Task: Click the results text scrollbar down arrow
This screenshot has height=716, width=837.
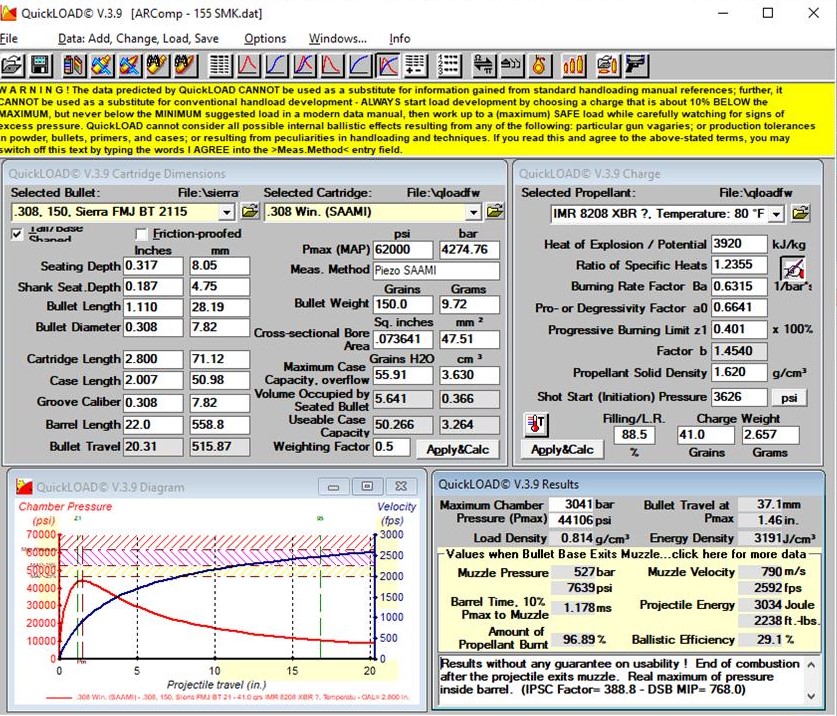Action: pos(811,696)
